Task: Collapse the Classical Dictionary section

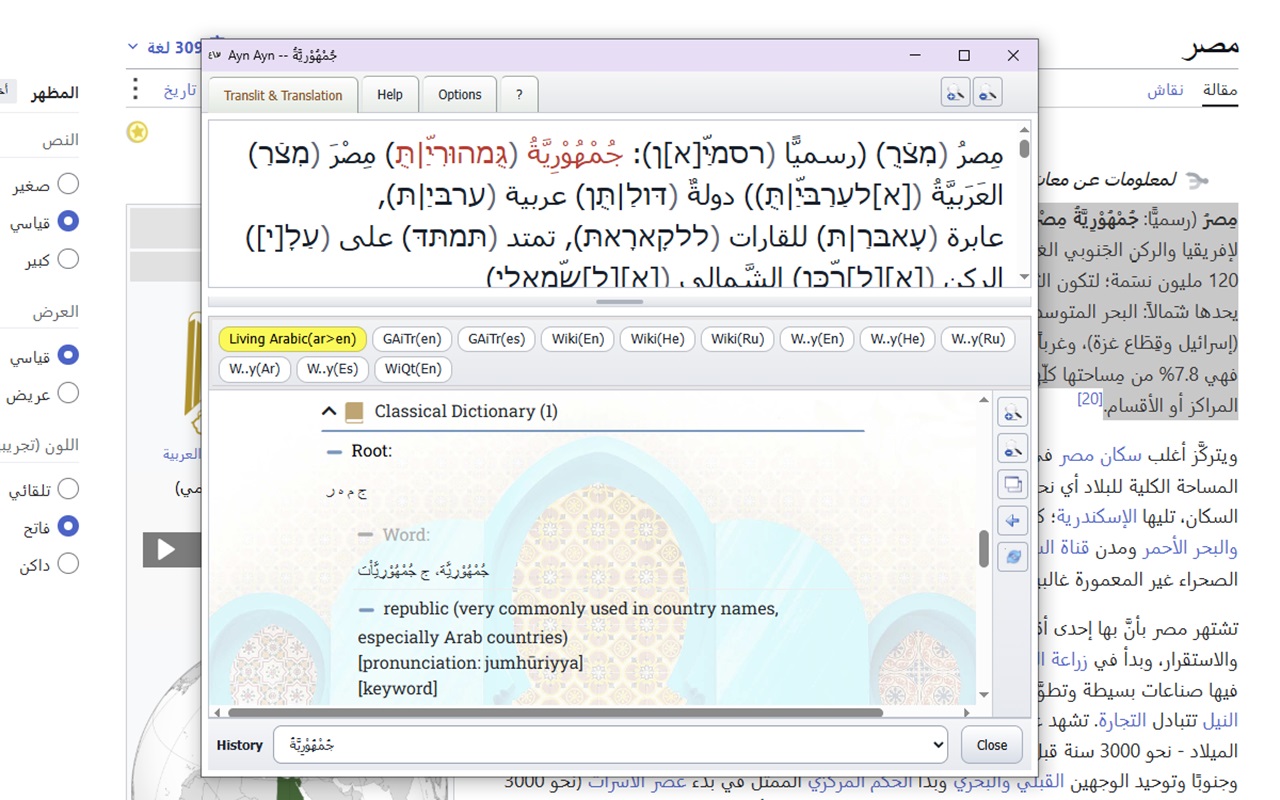Action: pyautogui.click(x=328, y=411)
